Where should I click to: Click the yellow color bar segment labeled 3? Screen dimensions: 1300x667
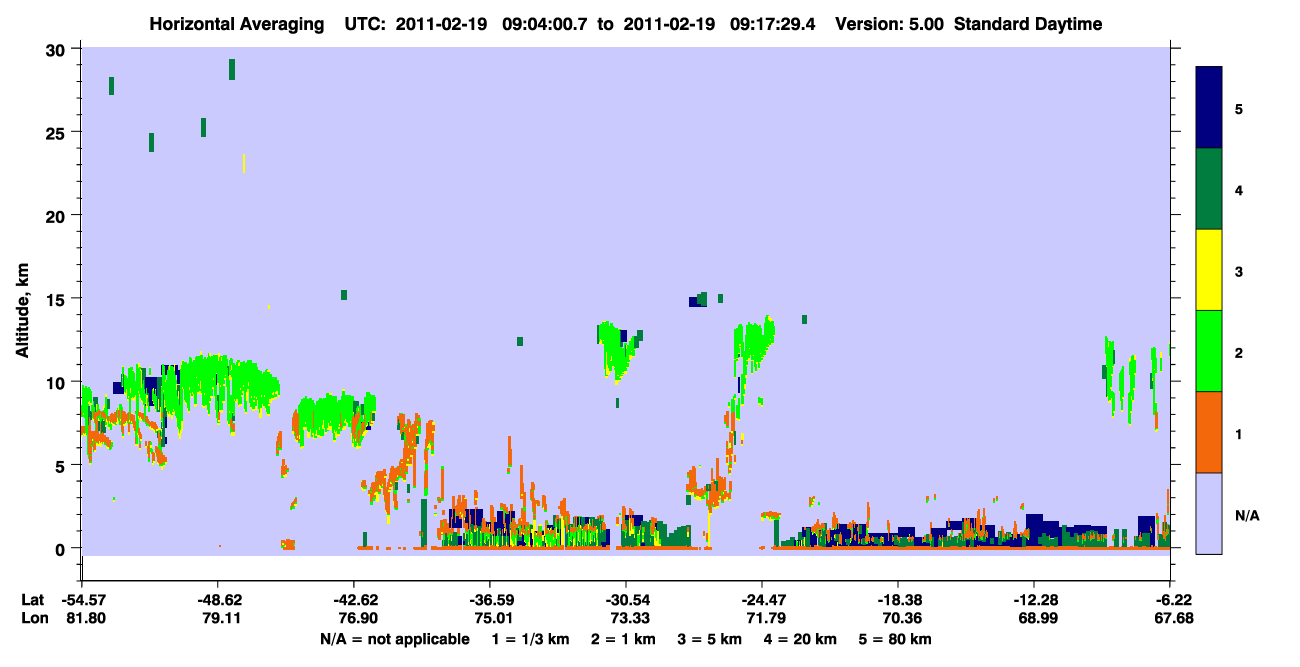1209,270
